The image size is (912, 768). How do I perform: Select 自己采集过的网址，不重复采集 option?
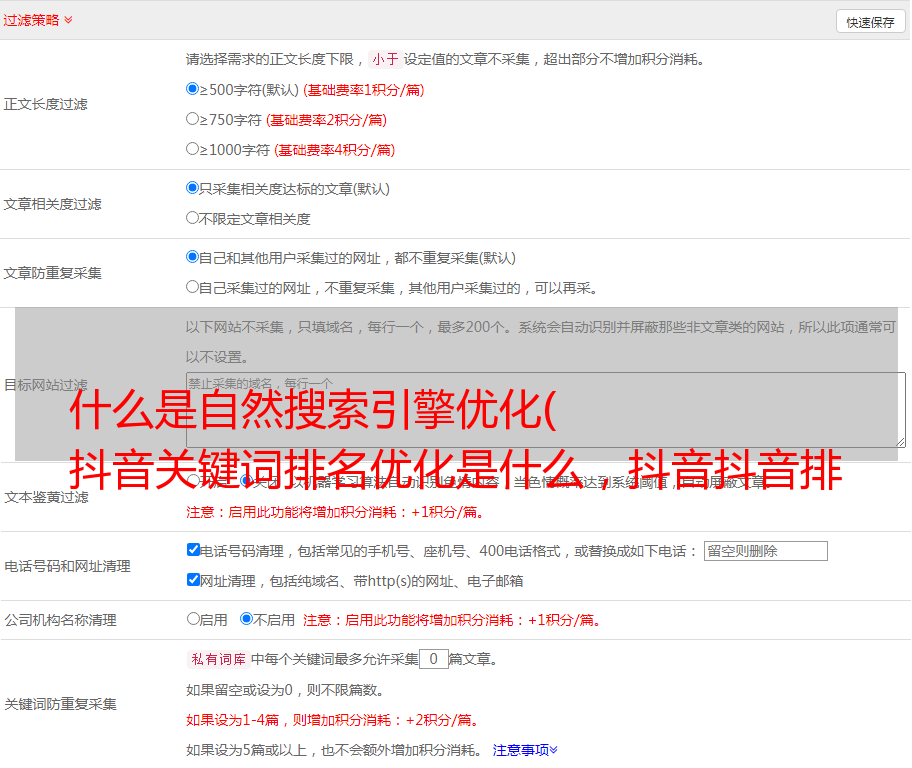pyautogui.click(x=192, y=287)
